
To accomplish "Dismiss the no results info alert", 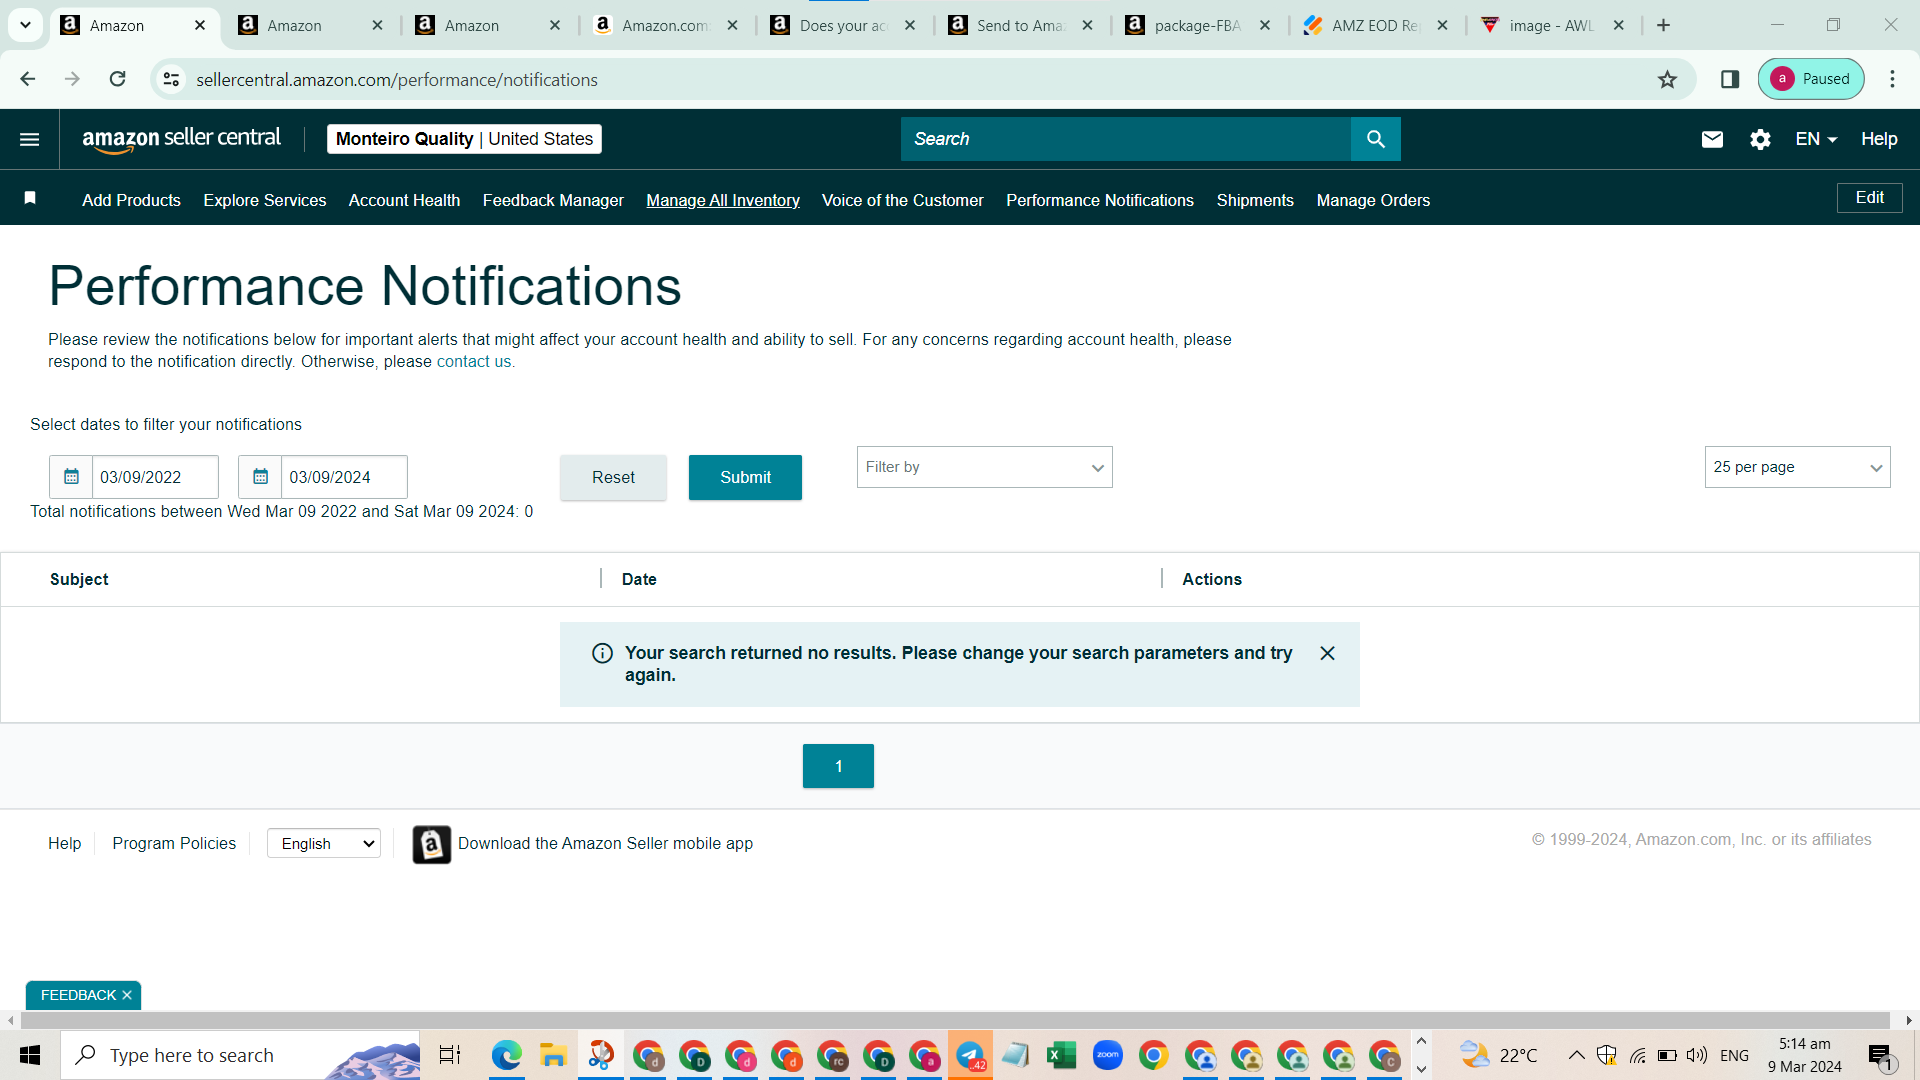I will [1327, 653].
